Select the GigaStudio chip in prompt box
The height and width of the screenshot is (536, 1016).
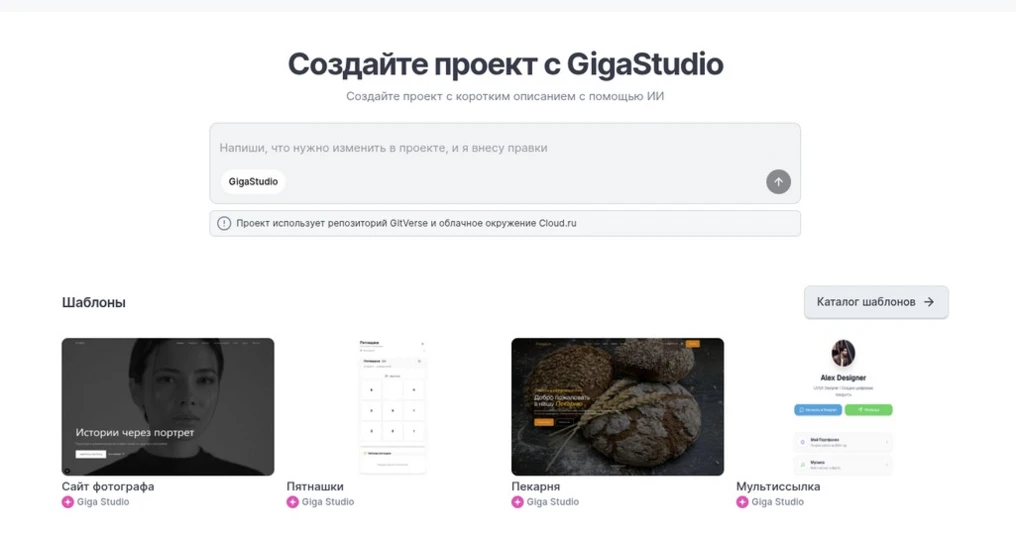click(253, 182)
